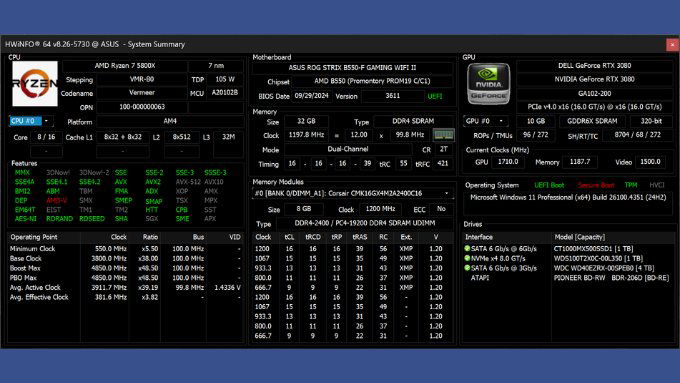The width and height of the screenshot is (680, 383).
Task: Click the TPM indicator
Action: coord(631,185)
